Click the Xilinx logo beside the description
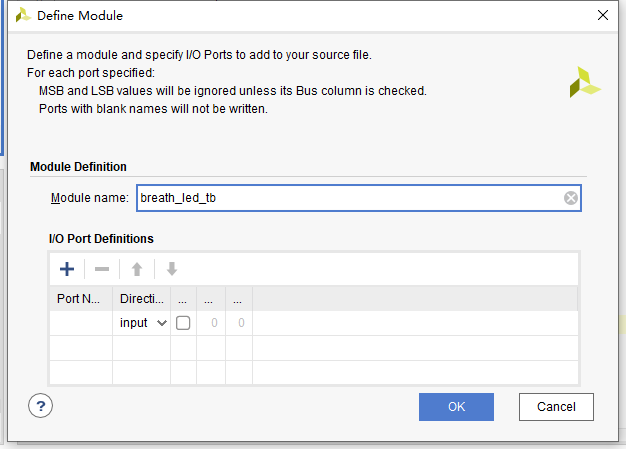Viewport: 626px width, 449px height. point(584,82)
